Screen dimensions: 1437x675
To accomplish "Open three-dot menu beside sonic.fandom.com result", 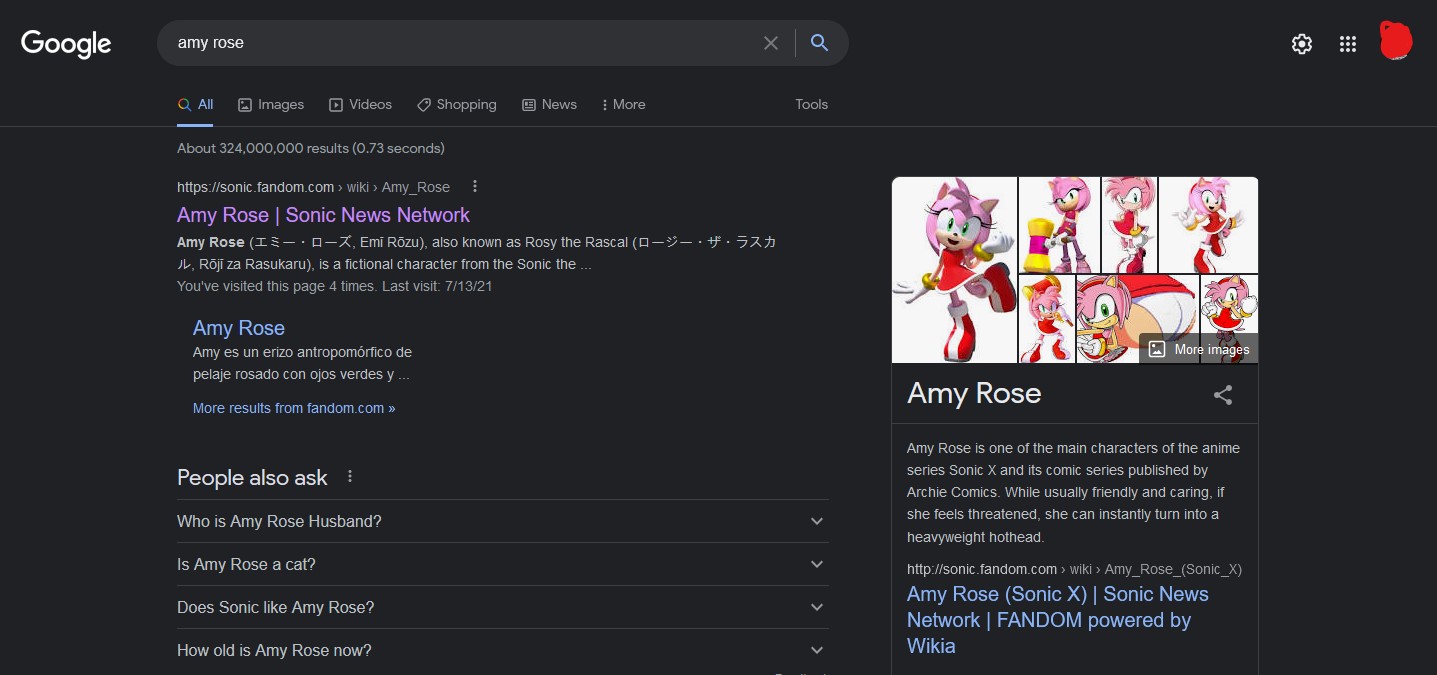I will 475,186.
